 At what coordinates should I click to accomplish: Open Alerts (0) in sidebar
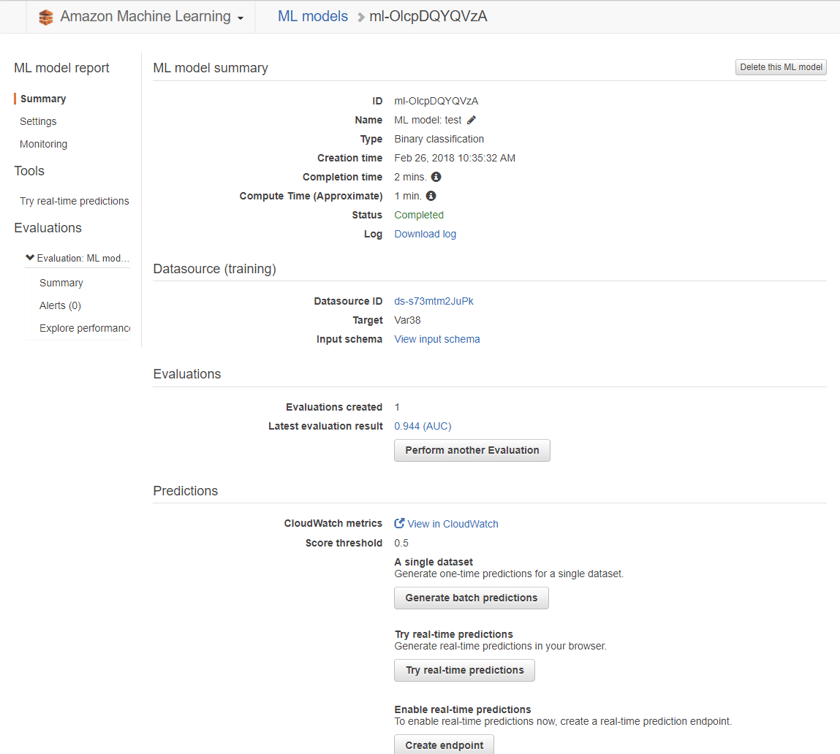[60, 305]
